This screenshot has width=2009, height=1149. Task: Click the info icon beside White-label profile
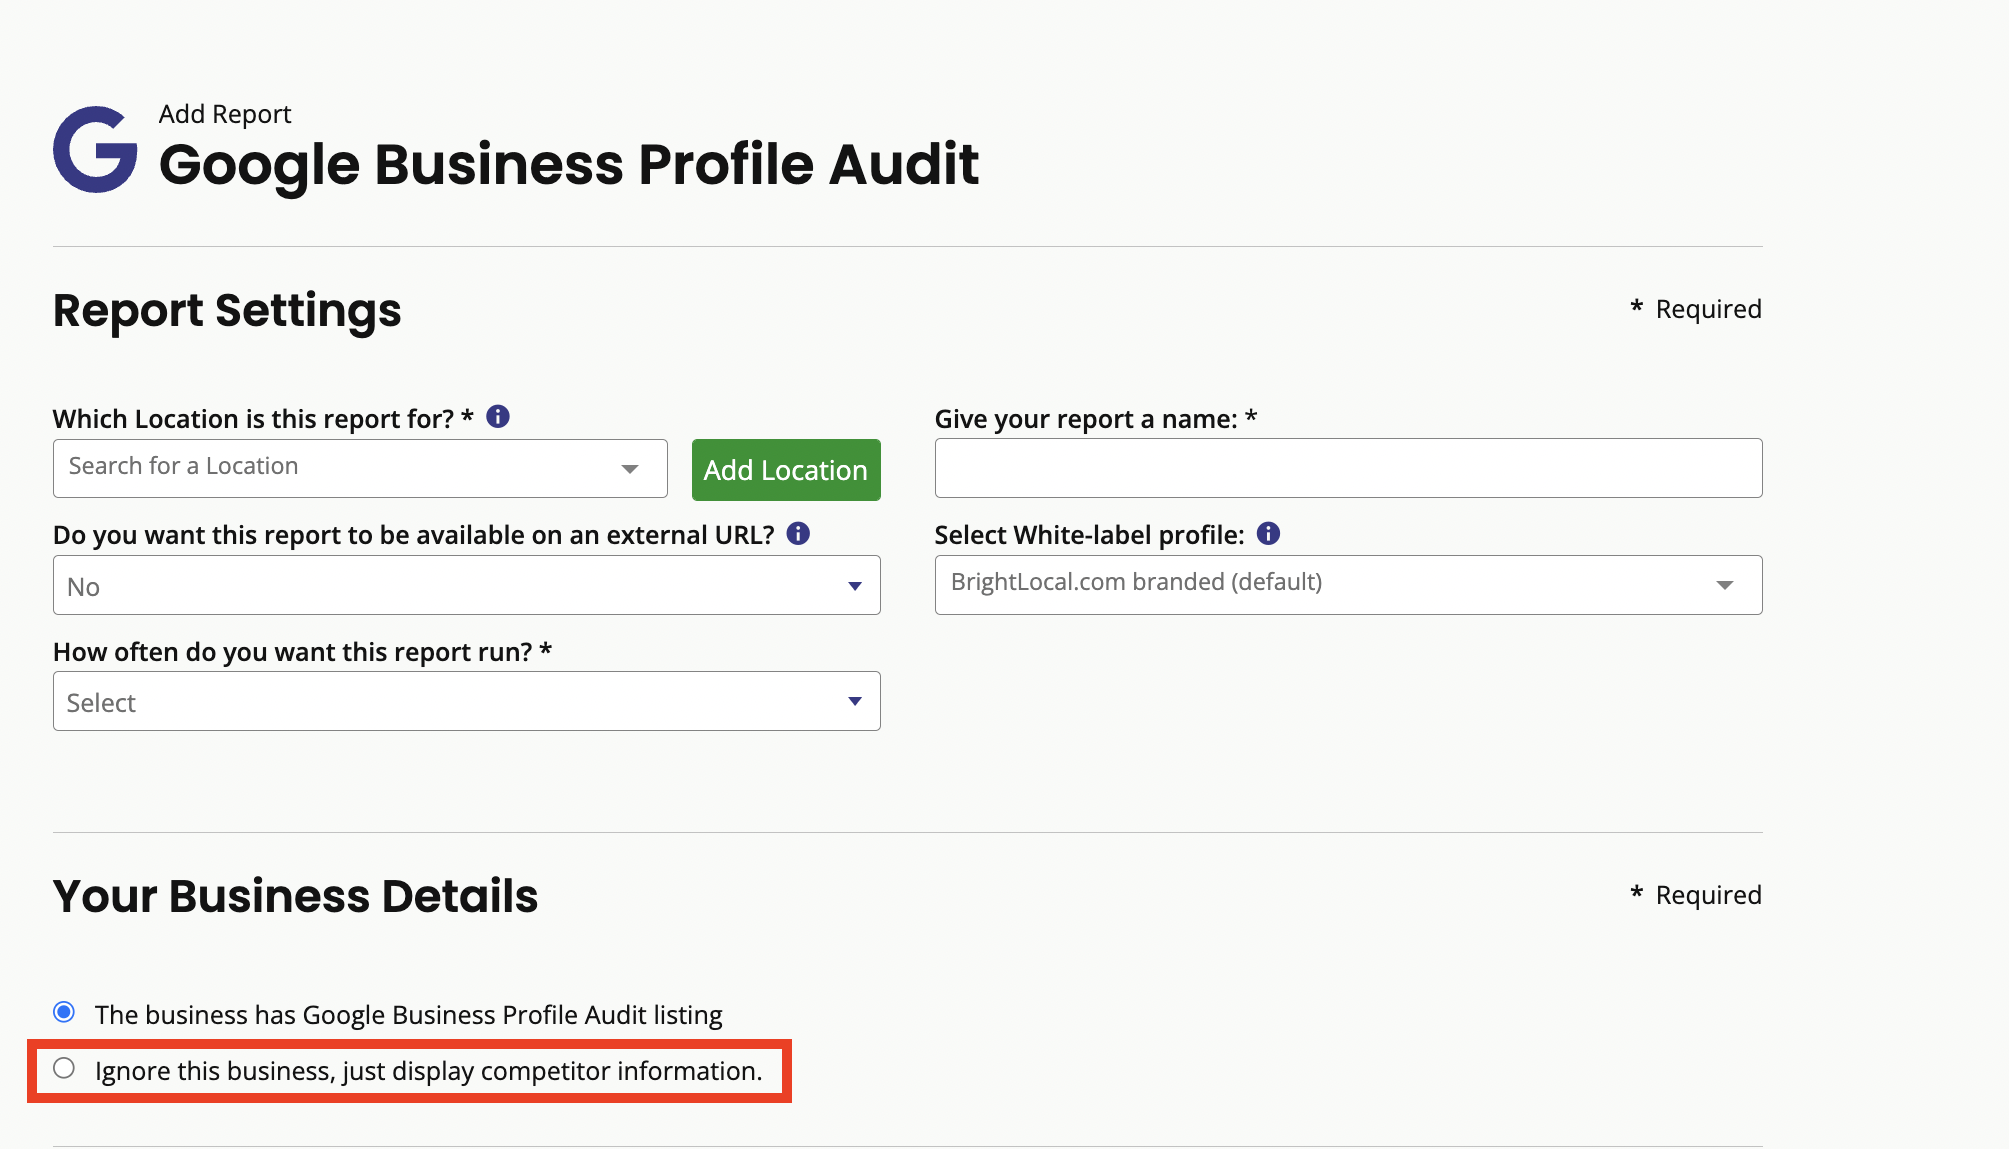(x=1268, y=533)
